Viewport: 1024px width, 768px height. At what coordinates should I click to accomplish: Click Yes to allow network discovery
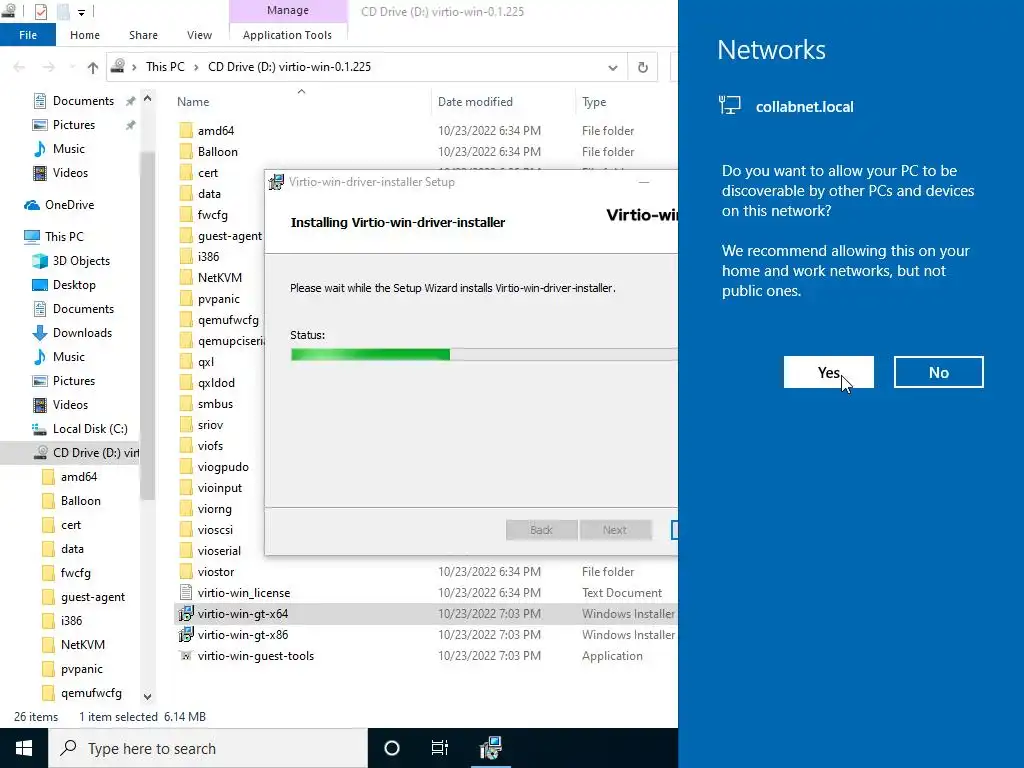point(828,372)
